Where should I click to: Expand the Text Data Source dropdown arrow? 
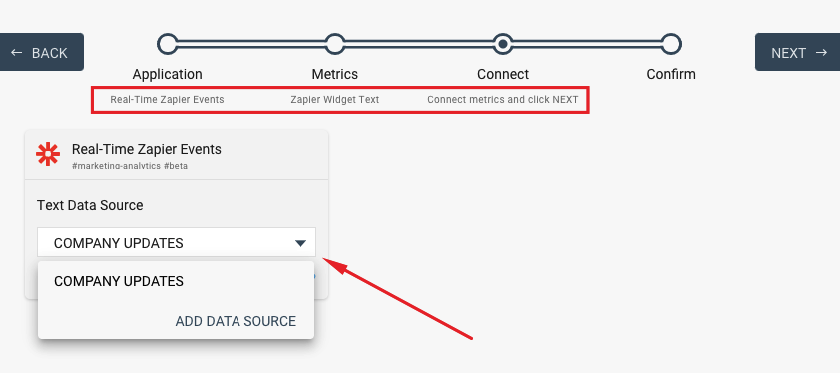tap(300, 243)
